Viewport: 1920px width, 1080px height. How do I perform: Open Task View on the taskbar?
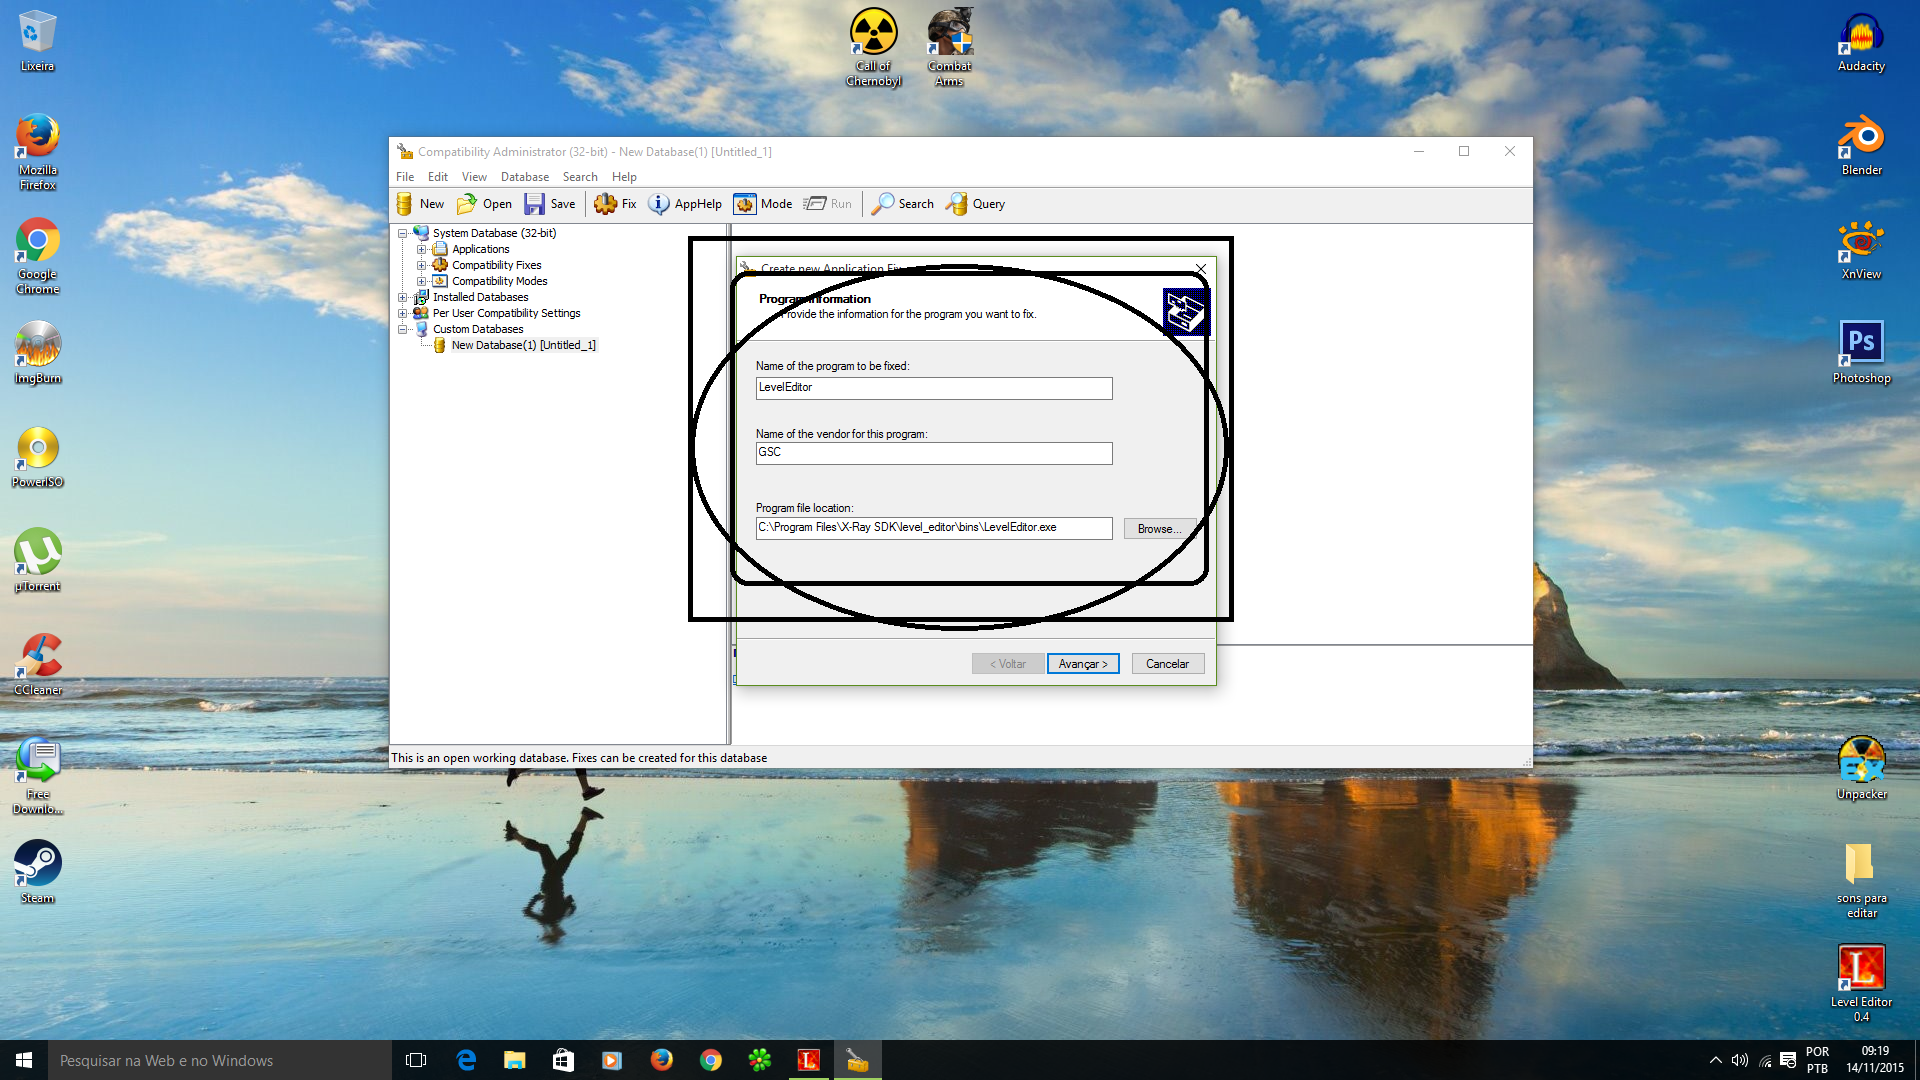tap(416, 1060)
